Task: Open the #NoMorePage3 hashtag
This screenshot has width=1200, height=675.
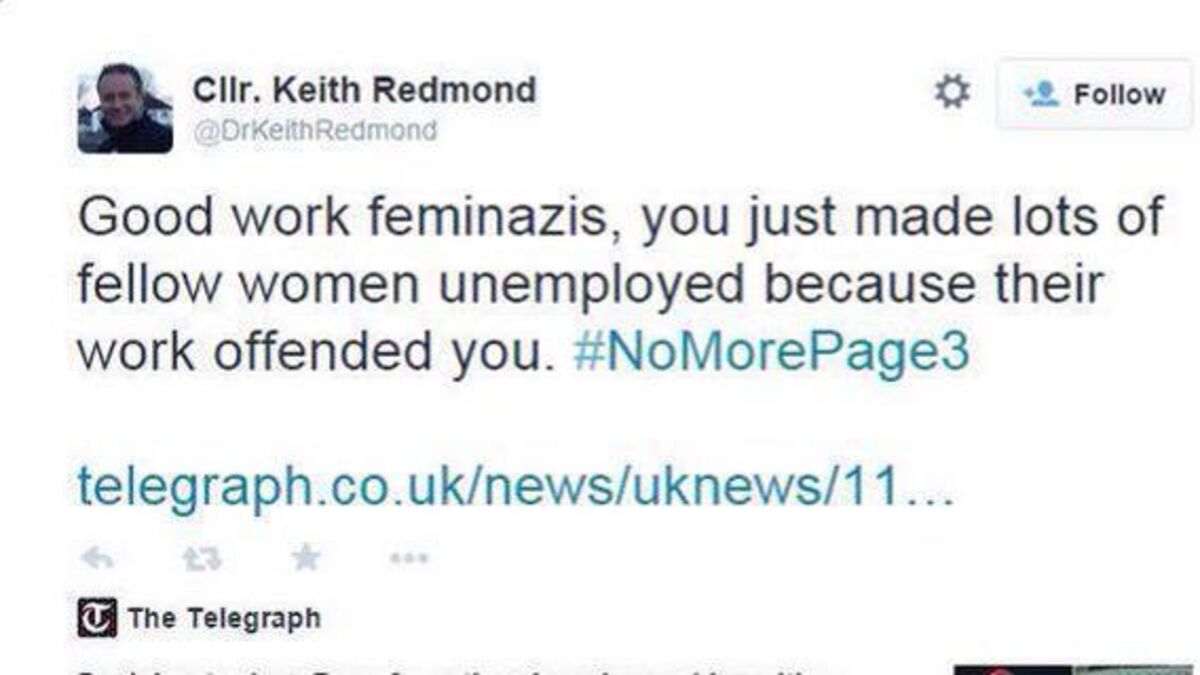Action: pos(771,354)
